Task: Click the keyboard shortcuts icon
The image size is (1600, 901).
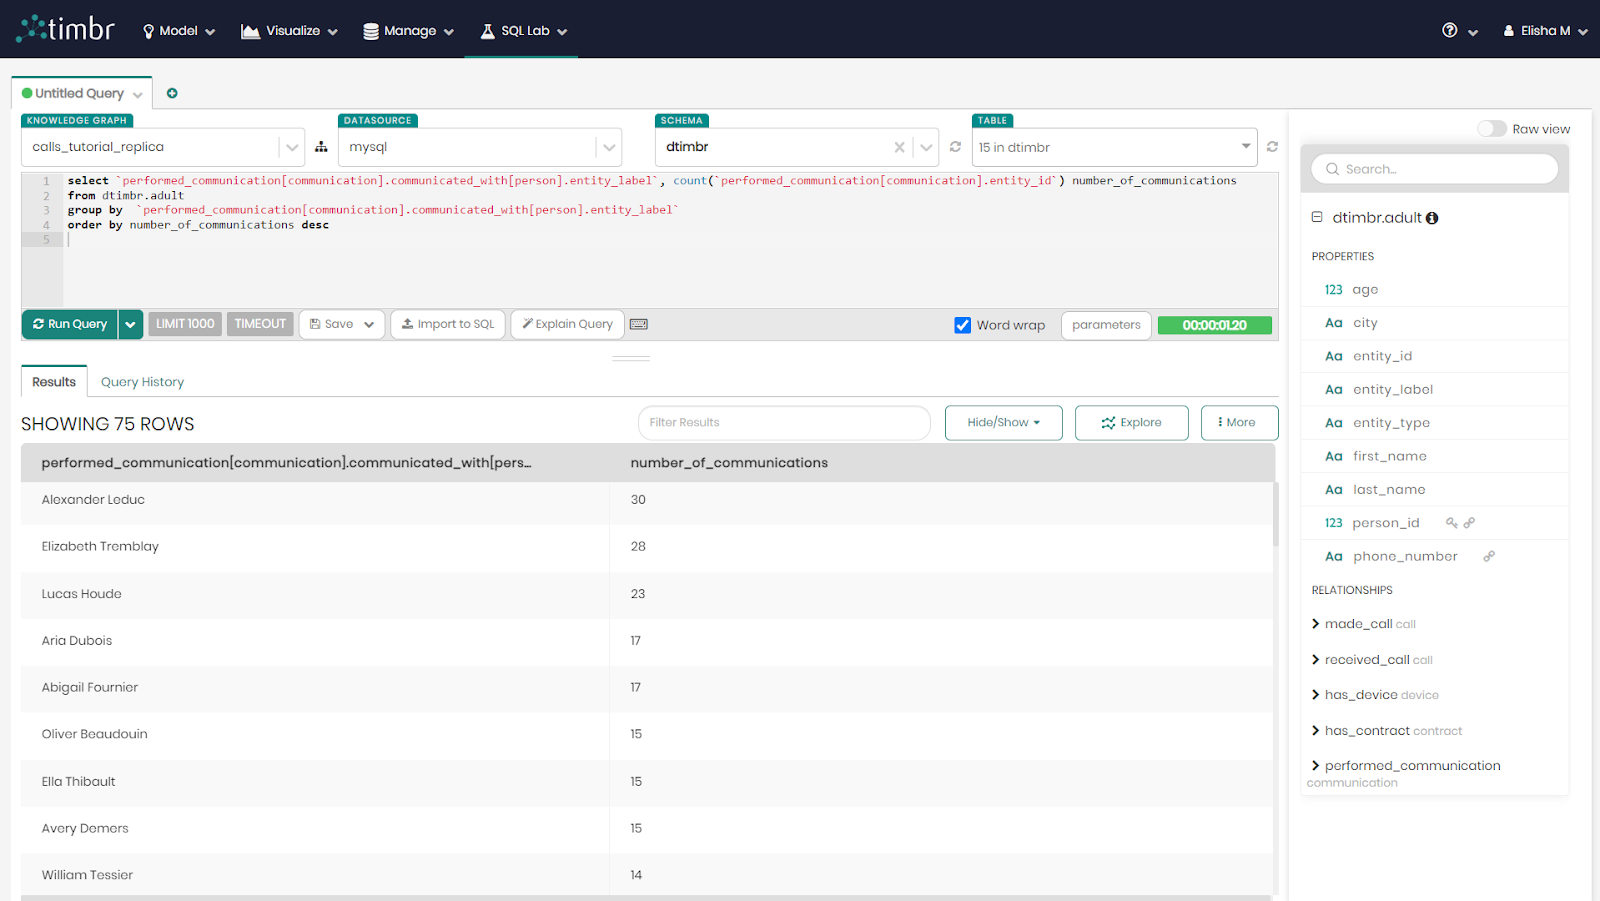Action: point(639,324)
